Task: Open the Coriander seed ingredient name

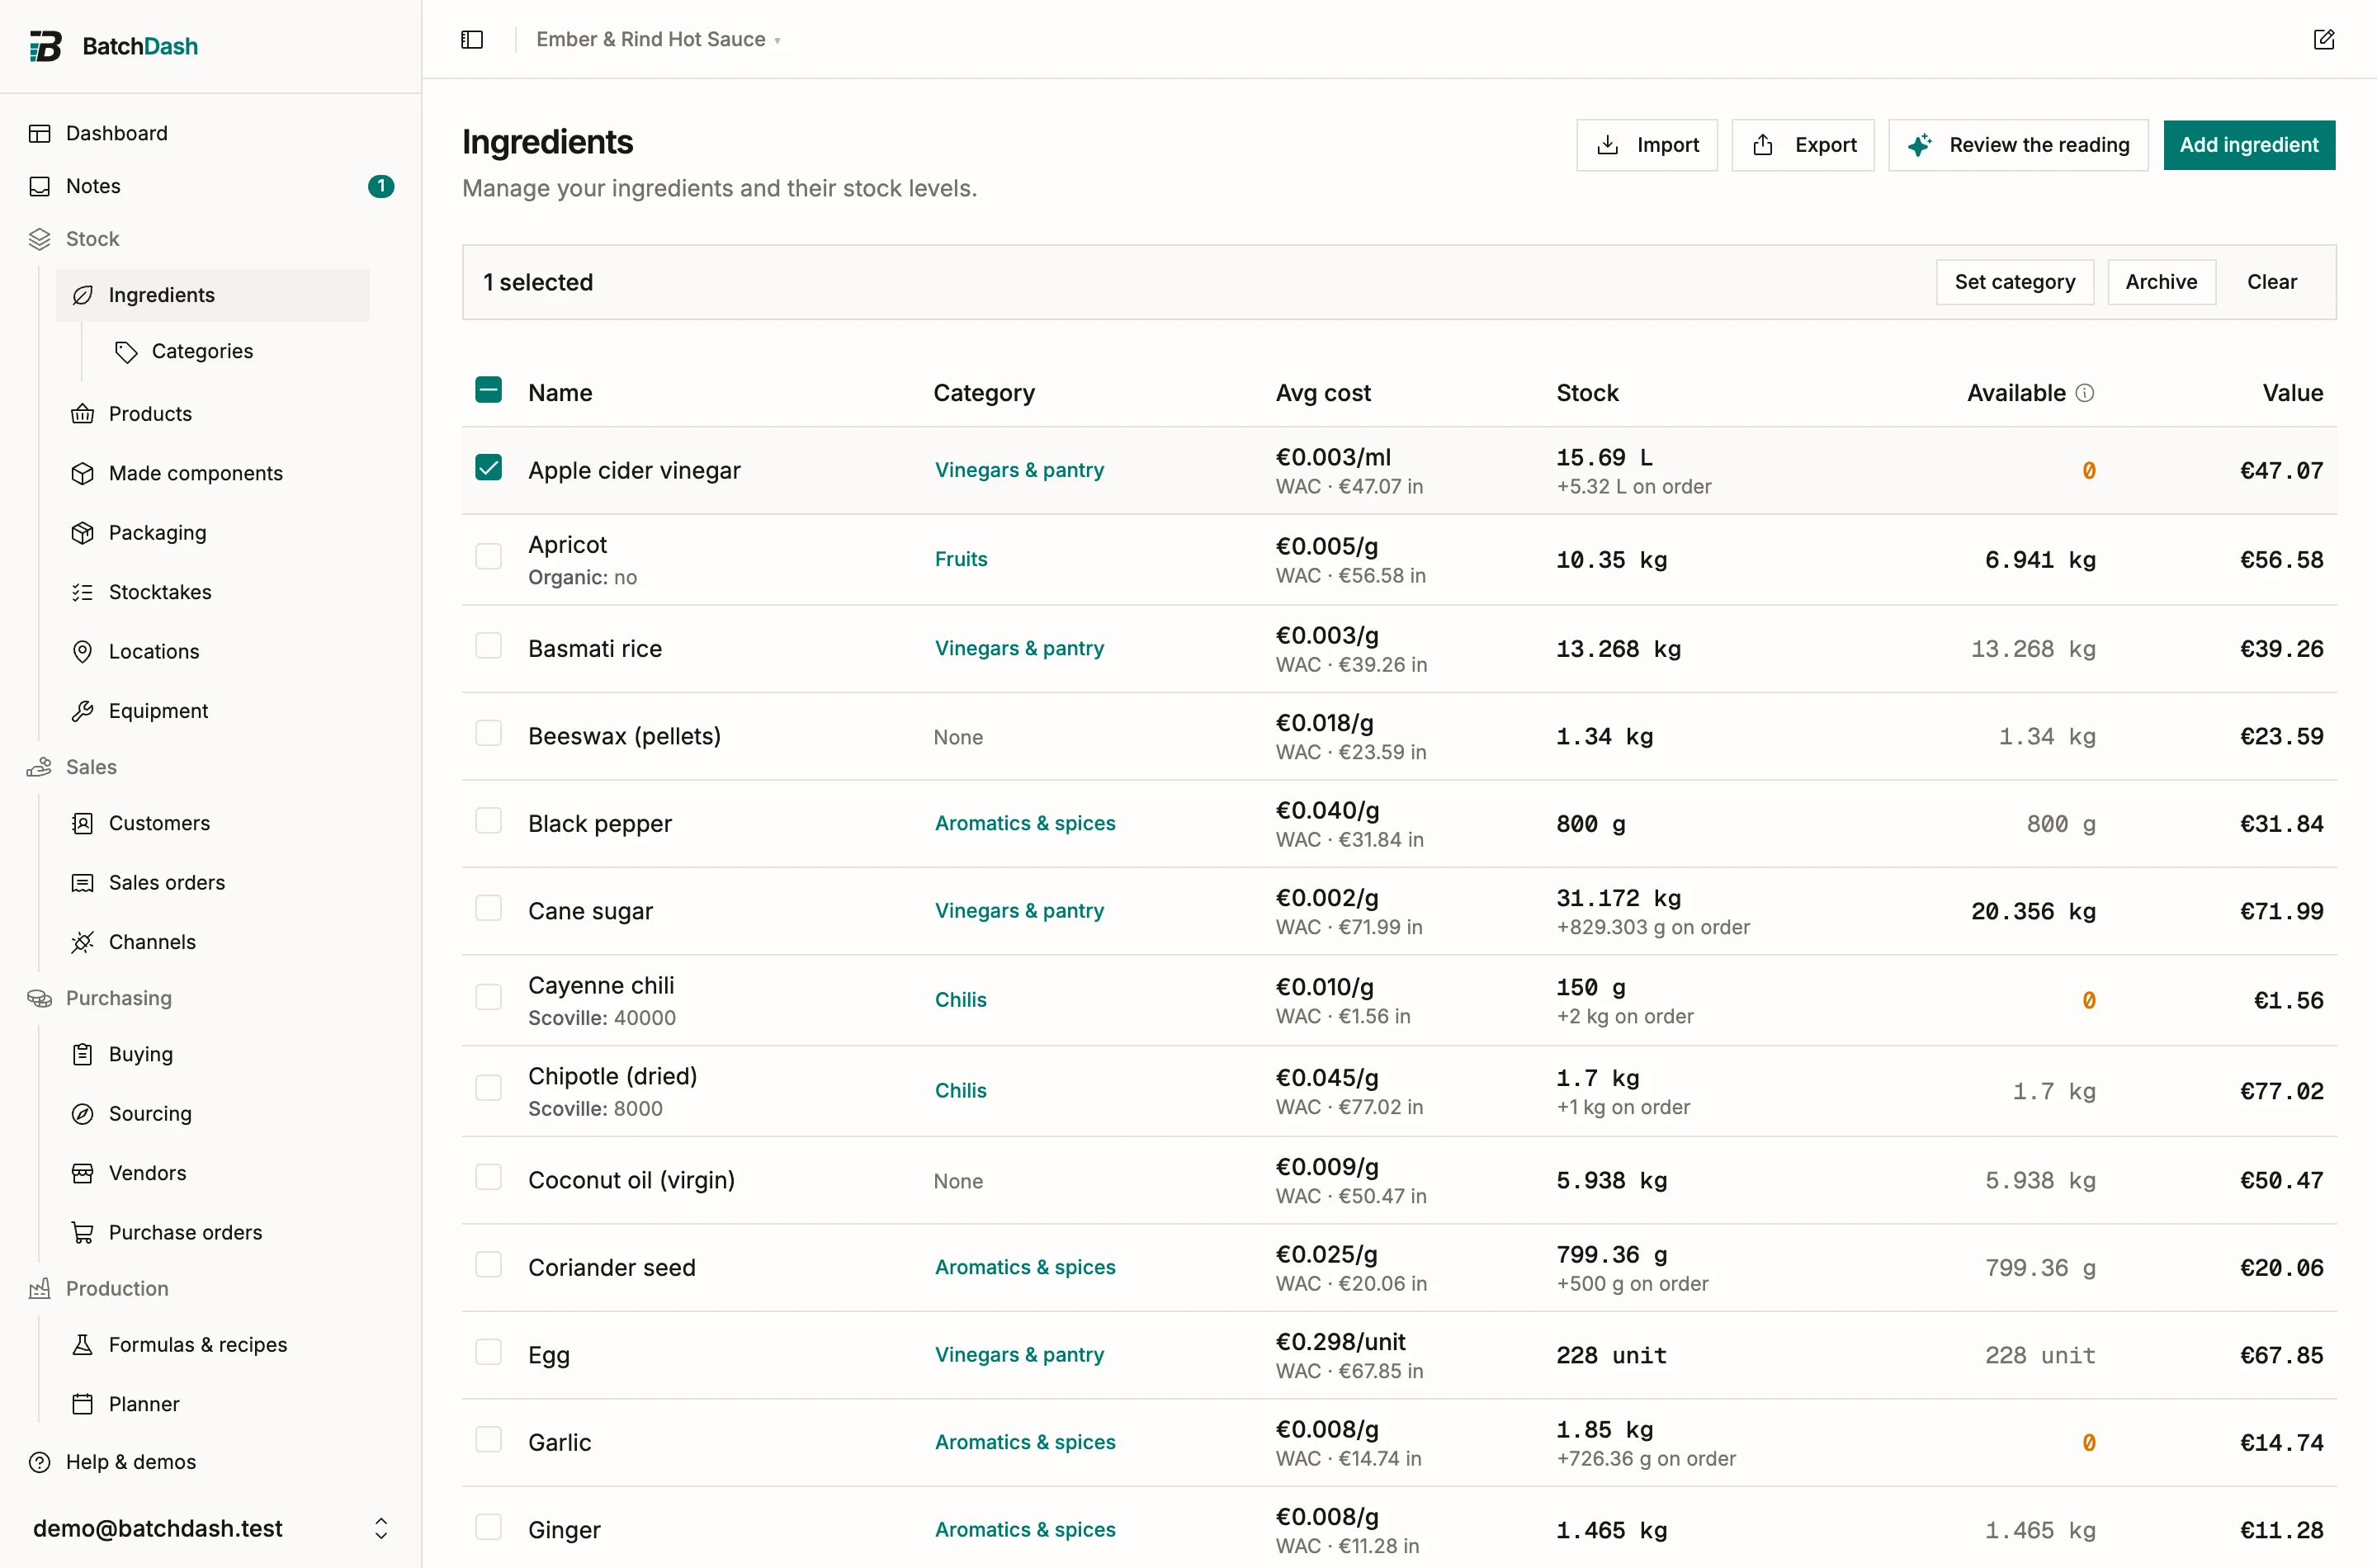Action: pyautogui.click(x=611, y=1268)
